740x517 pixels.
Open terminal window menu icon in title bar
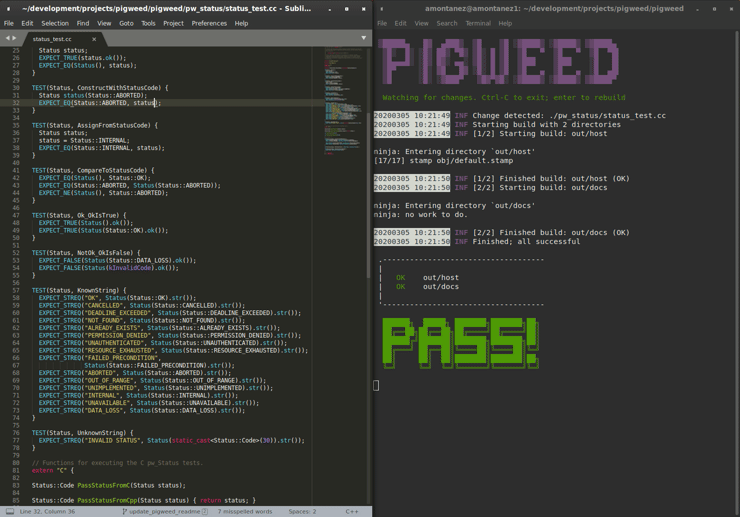(x=381, y=9)
